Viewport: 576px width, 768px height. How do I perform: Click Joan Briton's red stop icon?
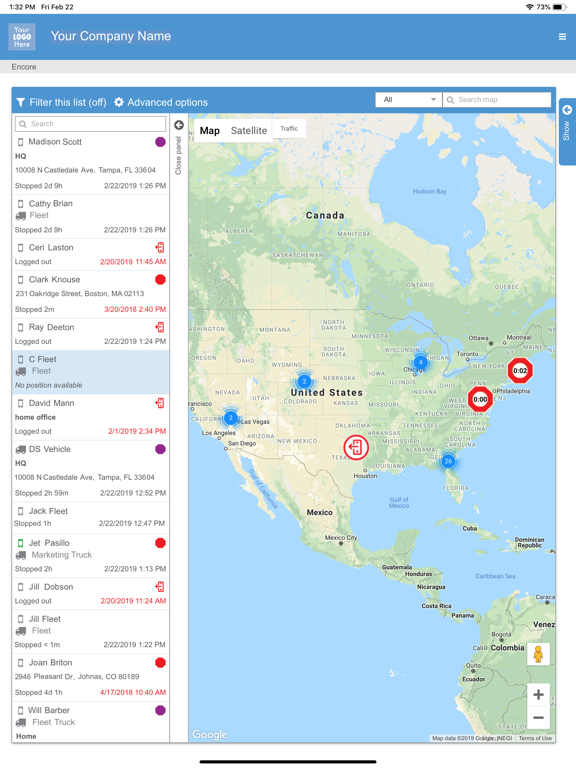[x=160, y=663]
